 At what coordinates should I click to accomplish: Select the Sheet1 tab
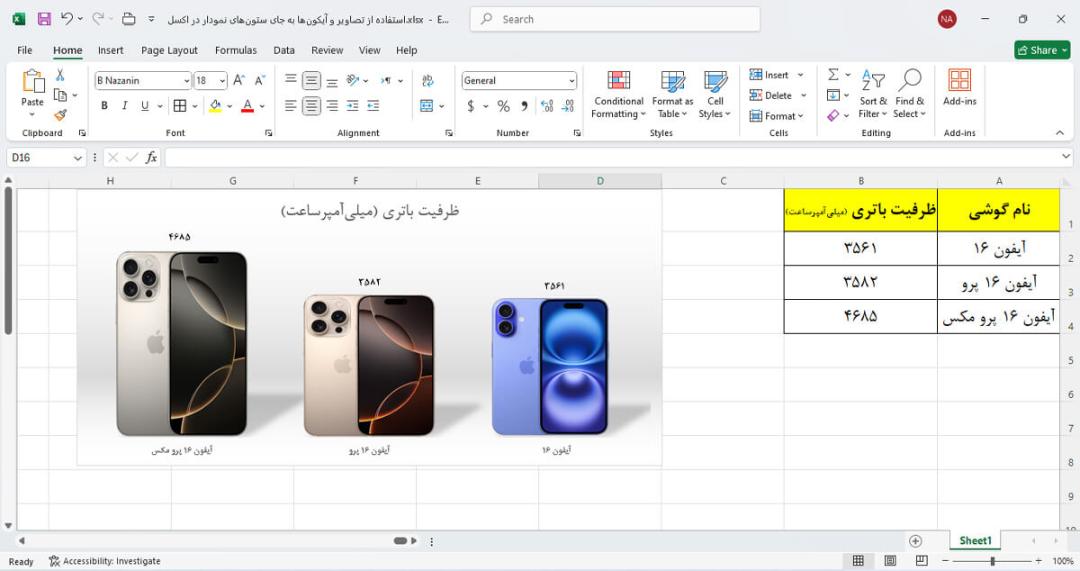tap(975, 541)
